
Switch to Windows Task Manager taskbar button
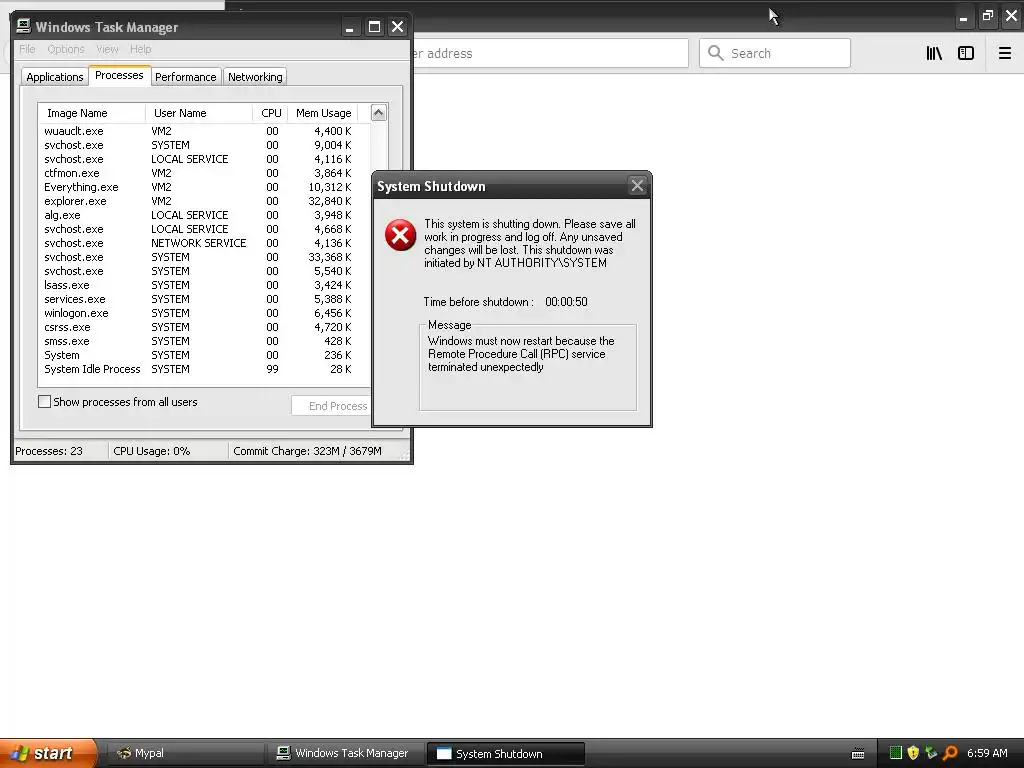[345, 753]
